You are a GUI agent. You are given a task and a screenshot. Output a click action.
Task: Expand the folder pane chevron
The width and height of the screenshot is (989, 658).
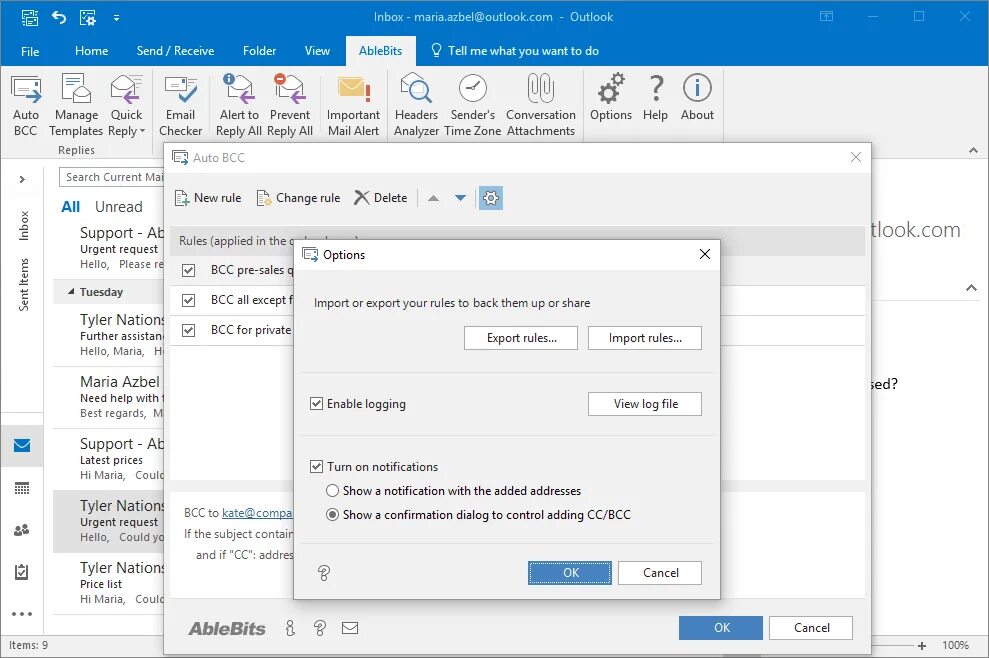(x=22, y=180)
